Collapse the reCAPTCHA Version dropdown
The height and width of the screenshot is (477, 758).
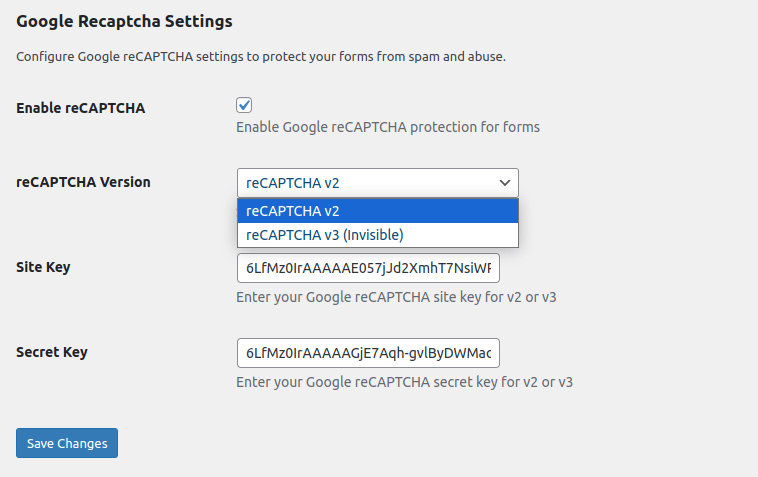[x=378, y=183]
